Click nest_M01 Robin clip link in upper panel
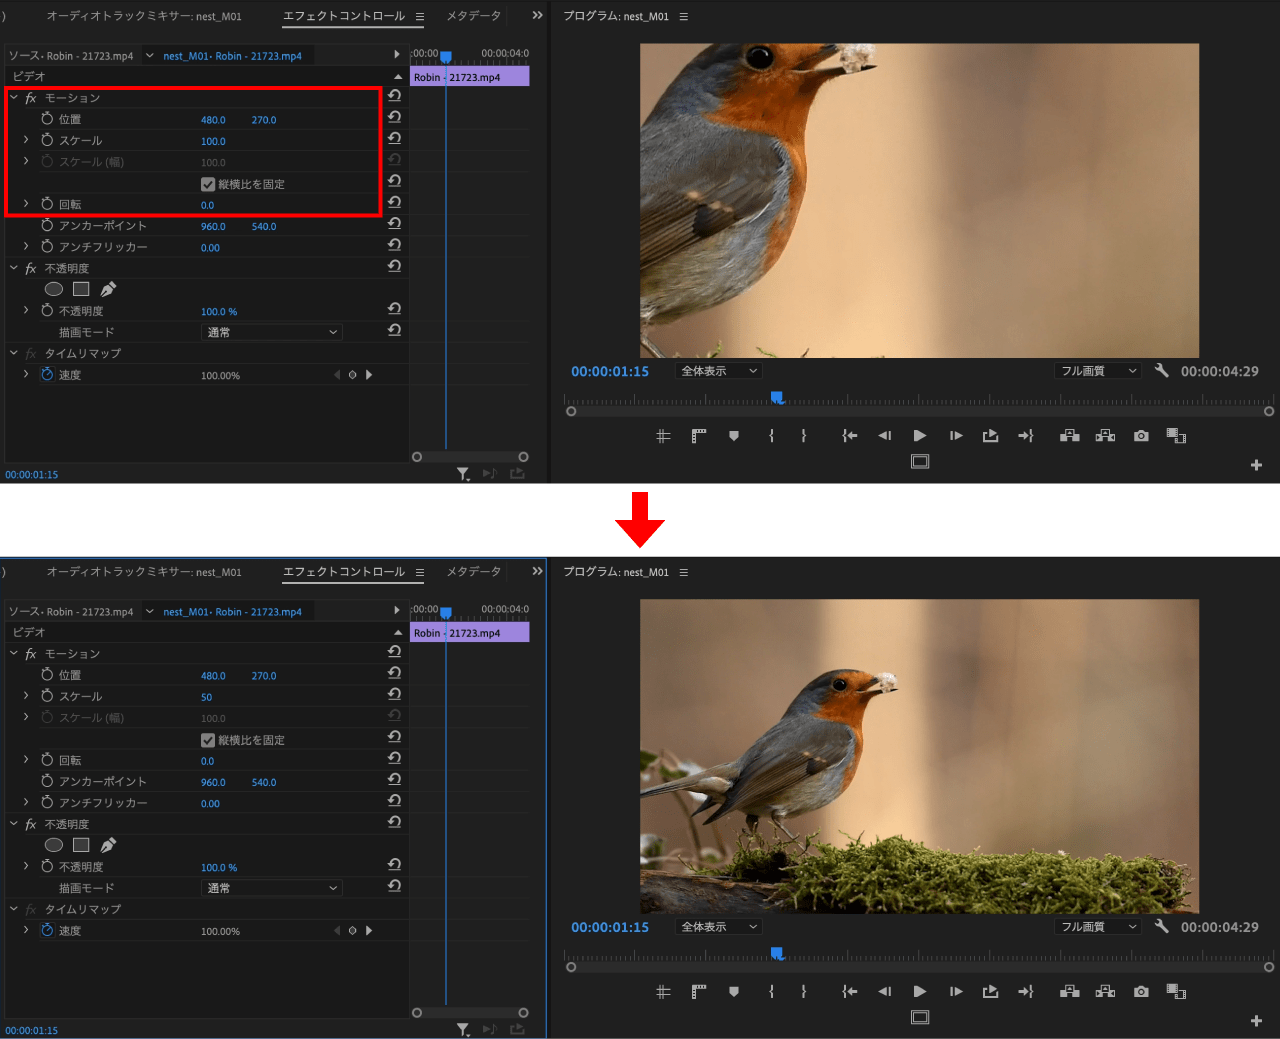The height and width of the screenshot is (1039, 1280). tap(232, 56)
